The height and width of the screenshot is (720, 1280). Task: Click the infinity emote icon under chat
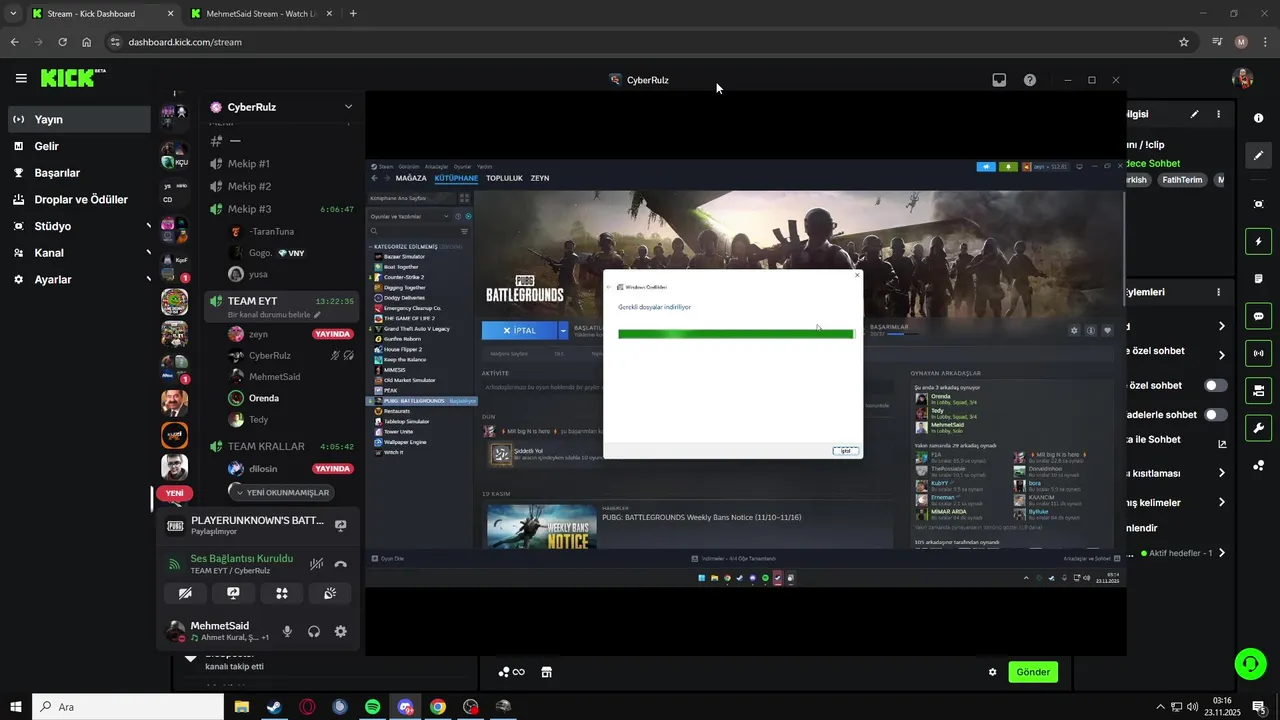tap(518, 672)
